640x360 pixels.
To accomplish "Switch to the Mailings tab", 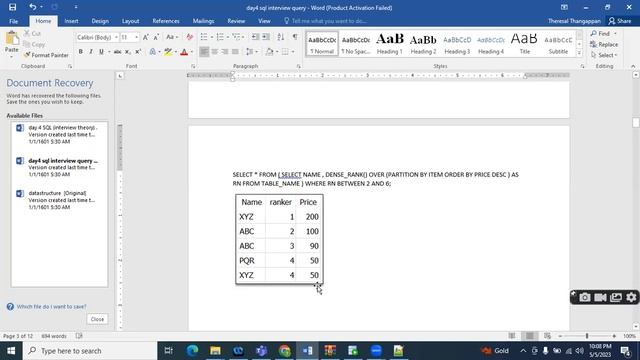I will pos(203,21).
